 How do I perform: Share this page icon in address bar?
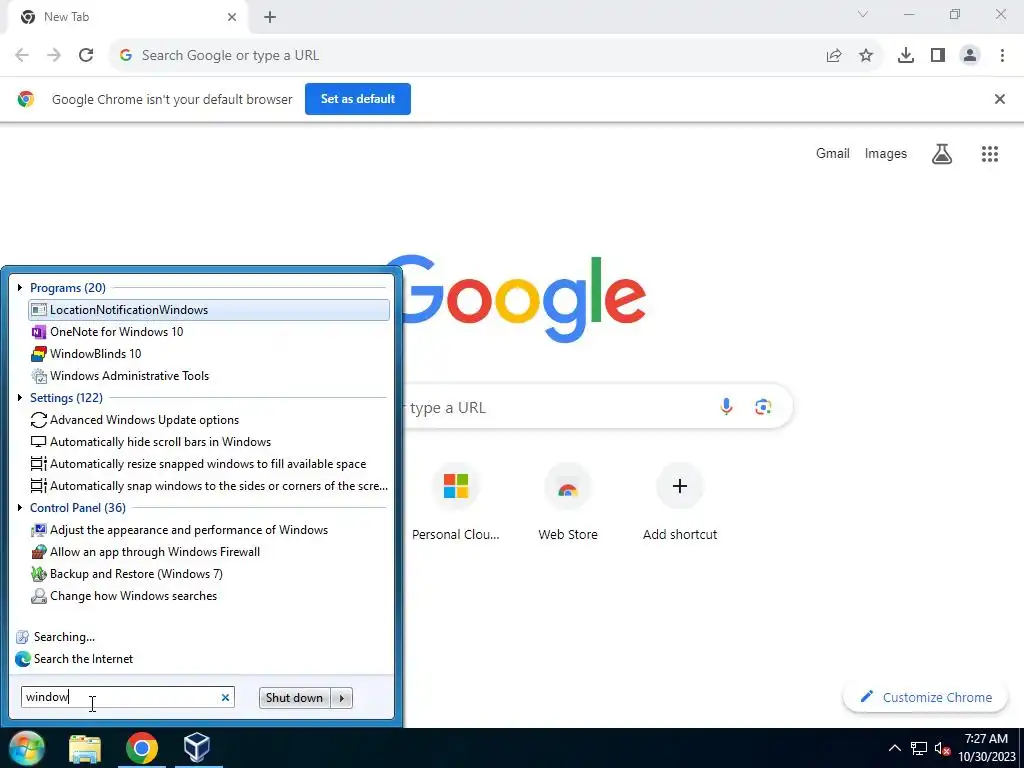coord(834,56)
